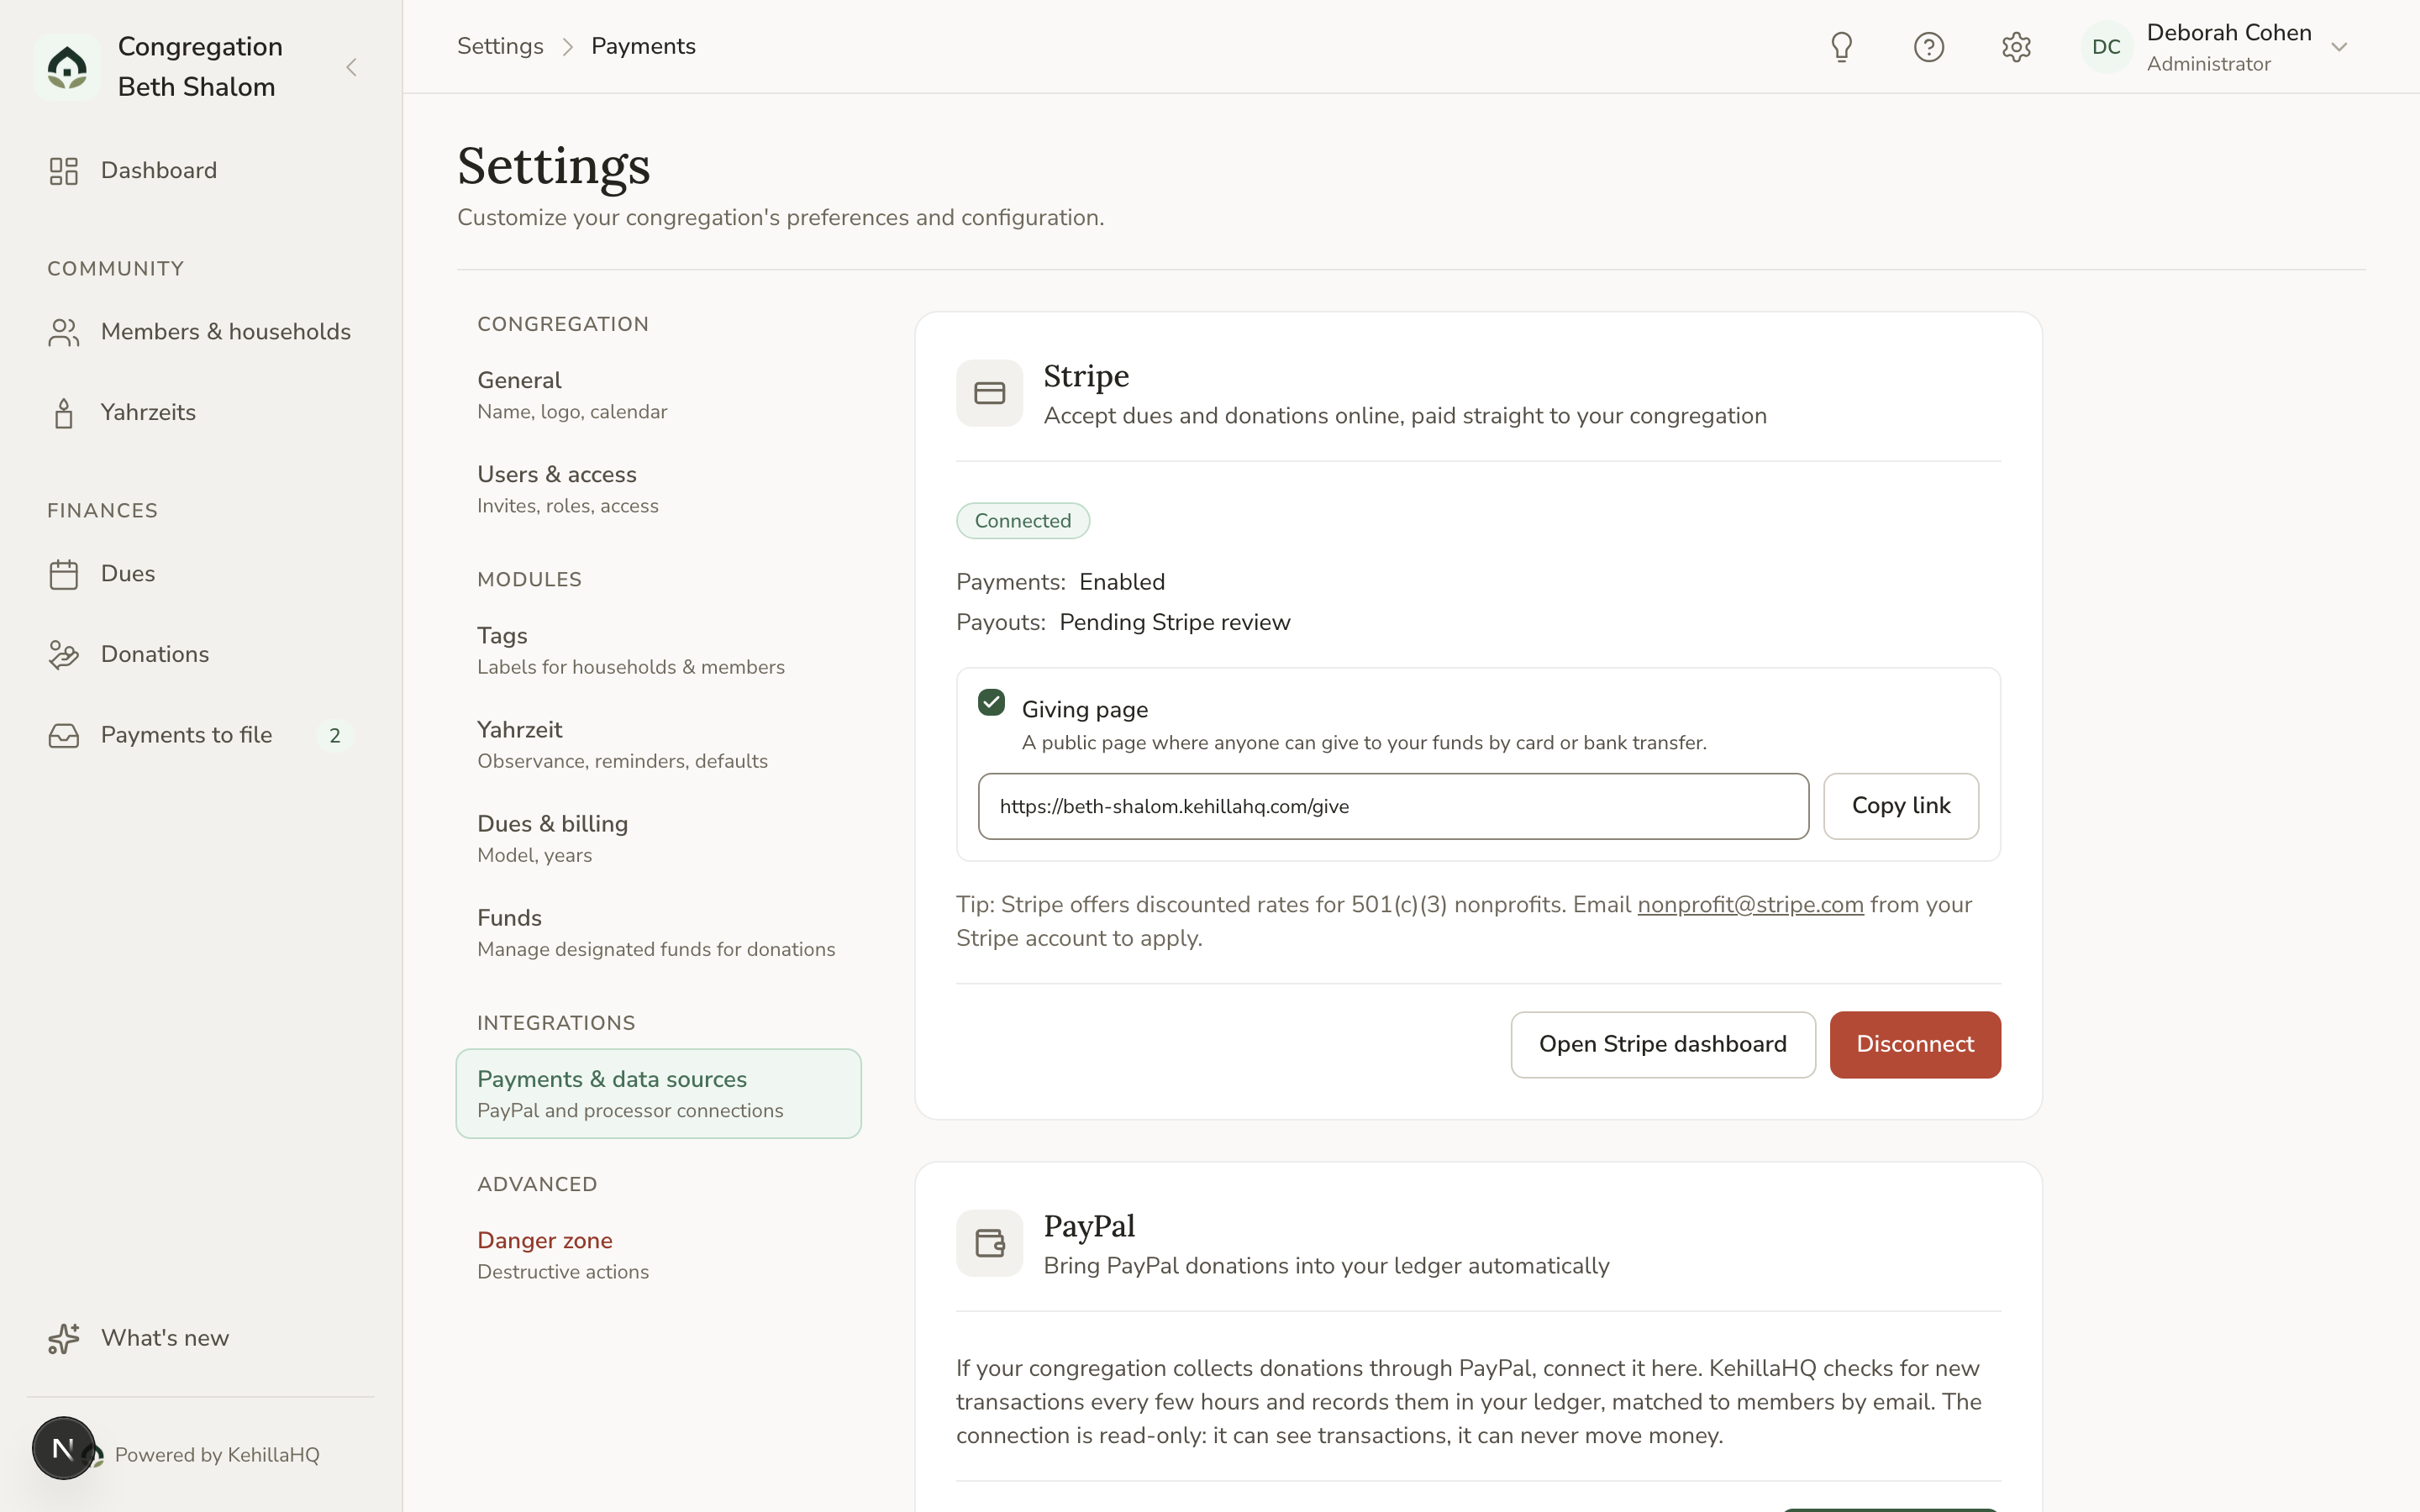Click the Donations hand-heart icon
Screen dimensions: 2420x1512
pos(64,655)
